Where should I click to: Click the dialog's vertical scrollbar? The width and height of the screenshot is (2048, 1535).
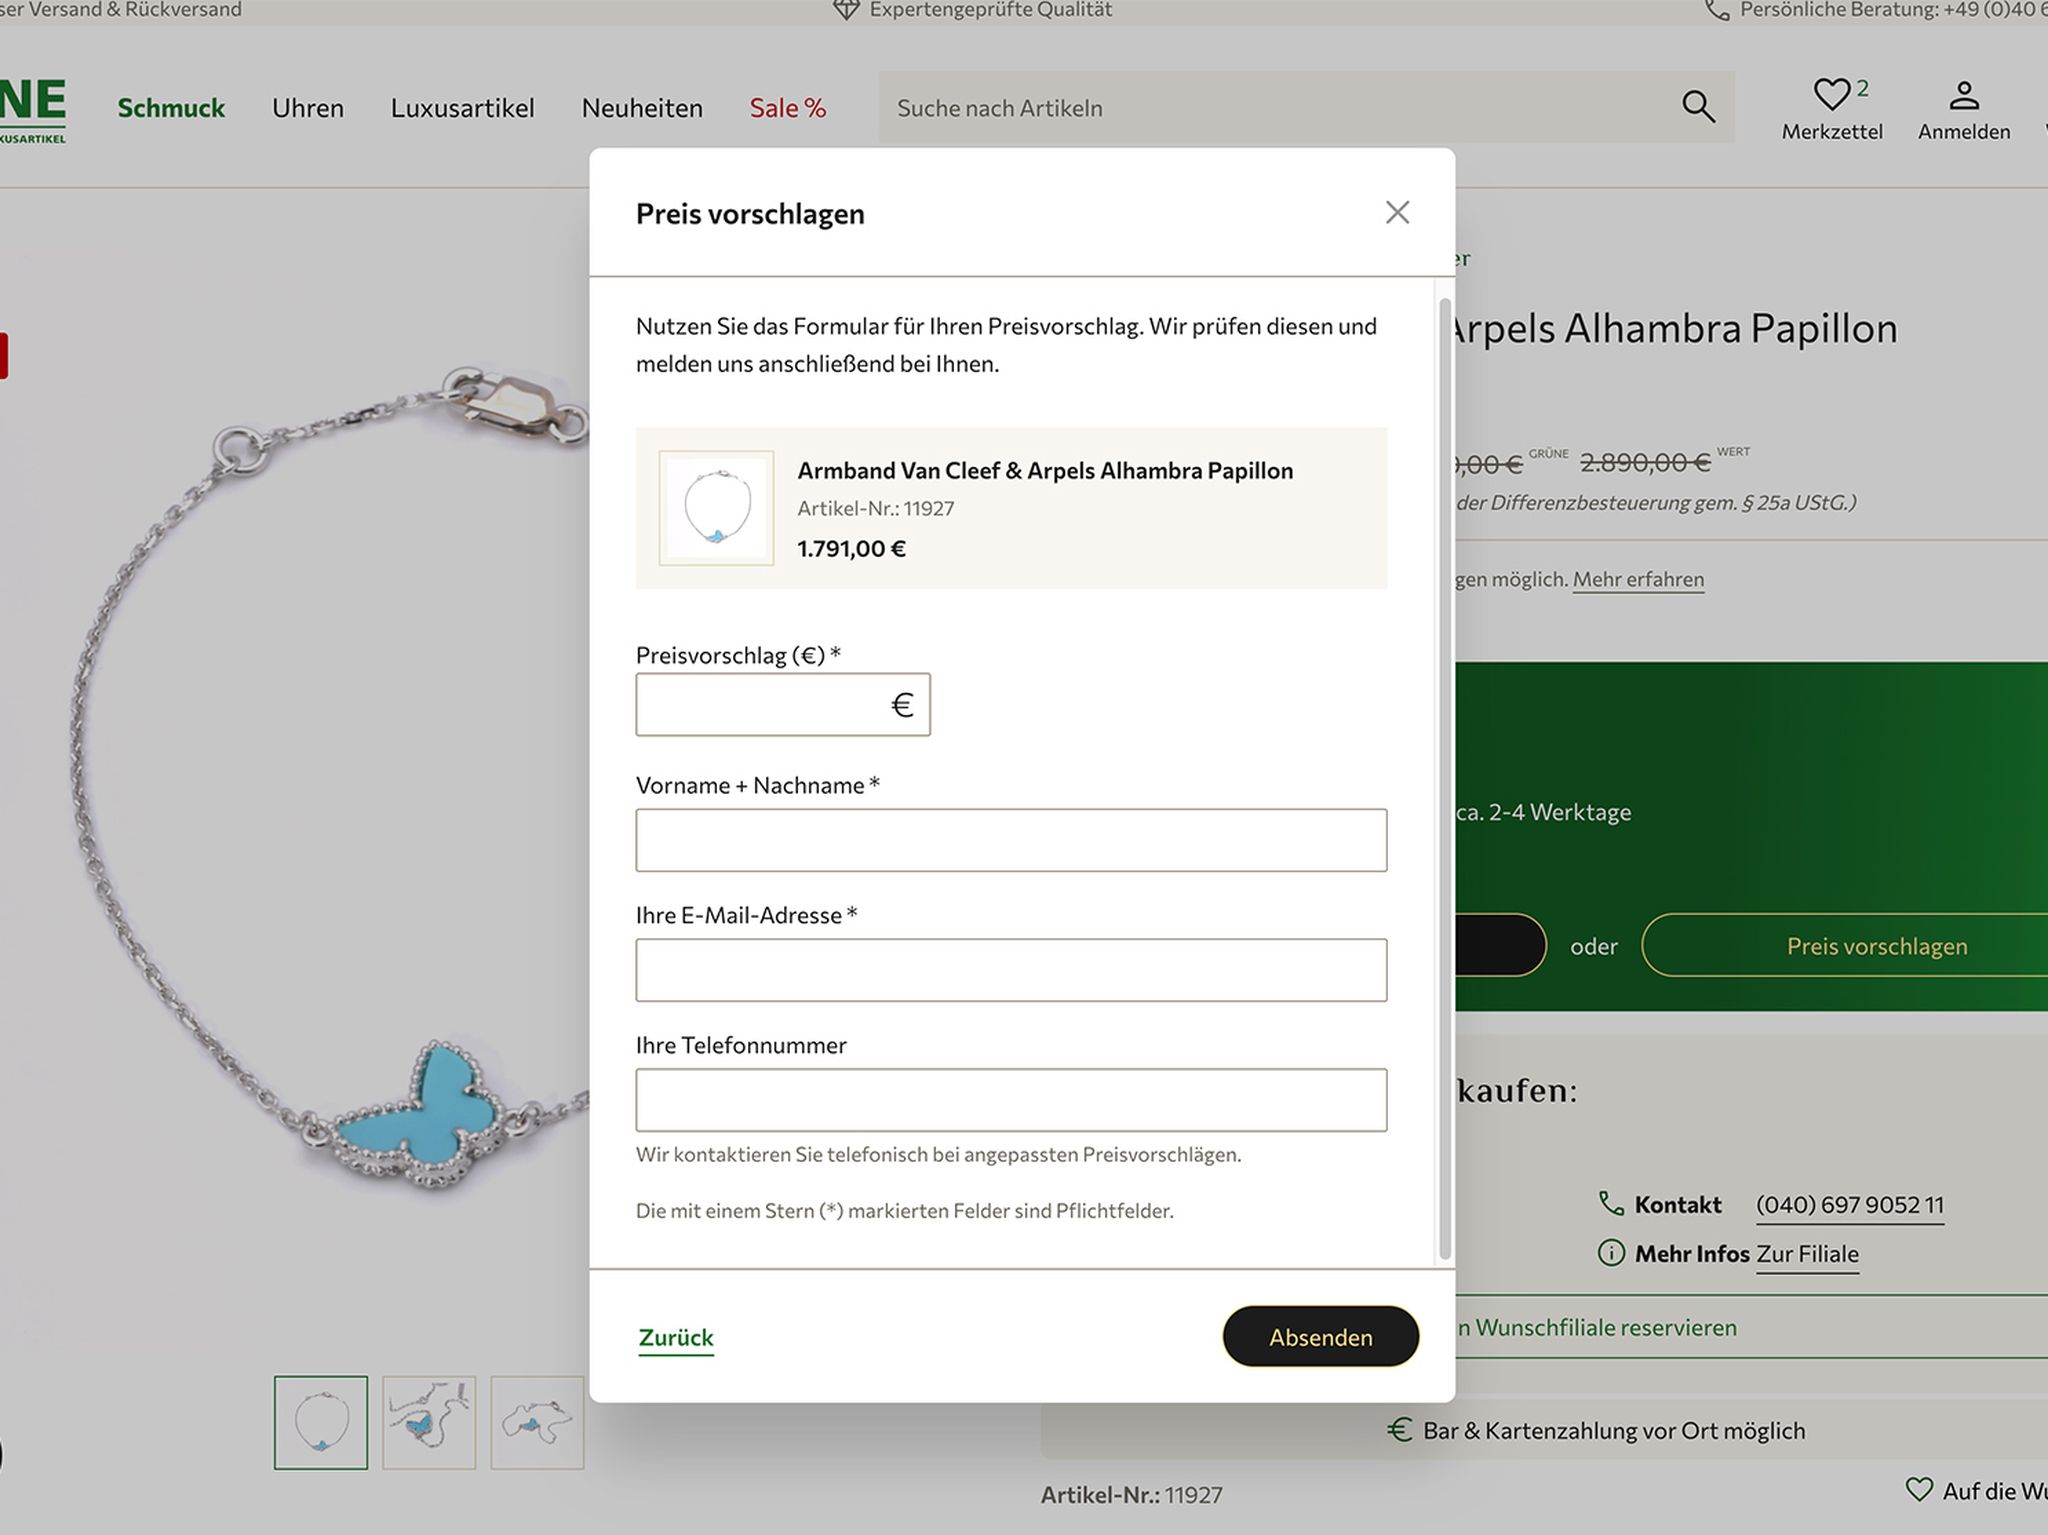[1444, 780]
